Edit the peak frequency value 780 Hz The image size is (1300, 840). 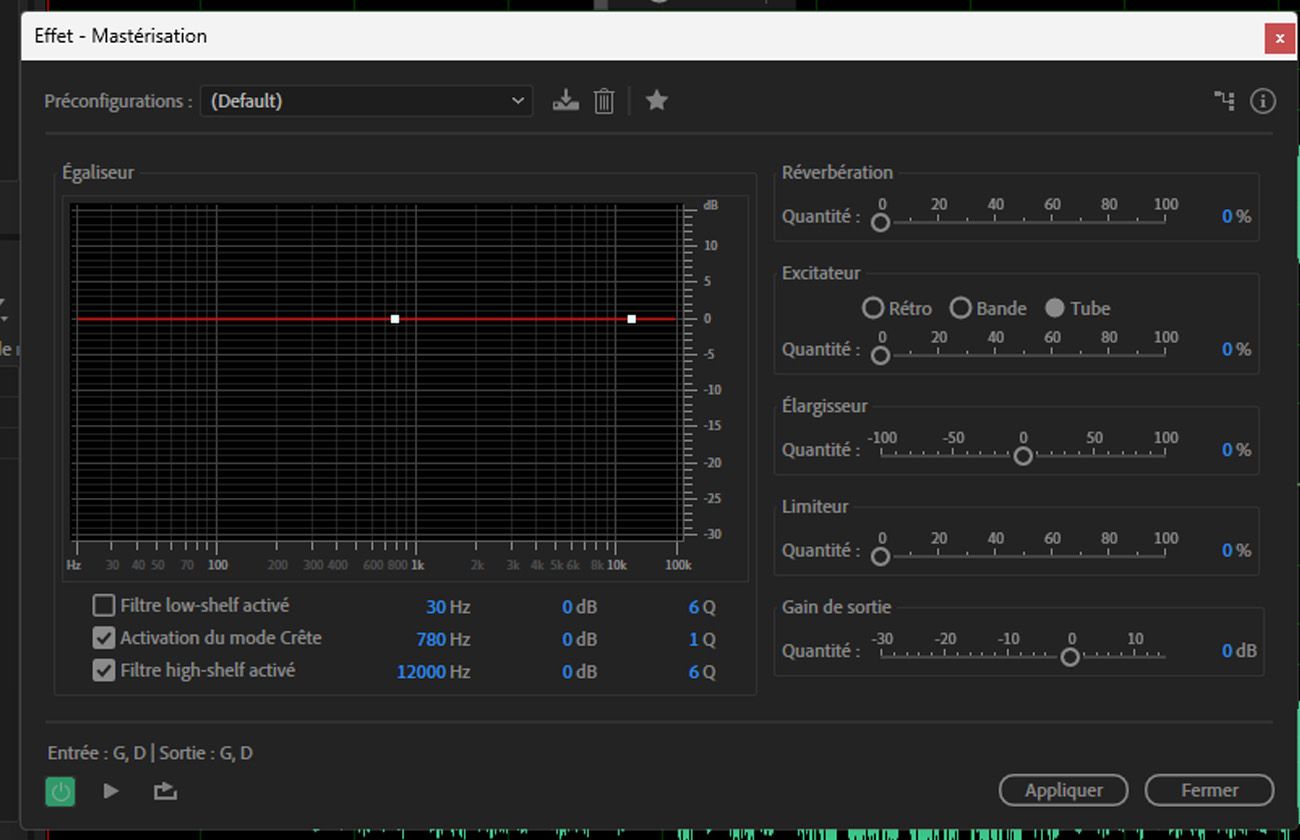pyautogui.click(x=431, y=639)
